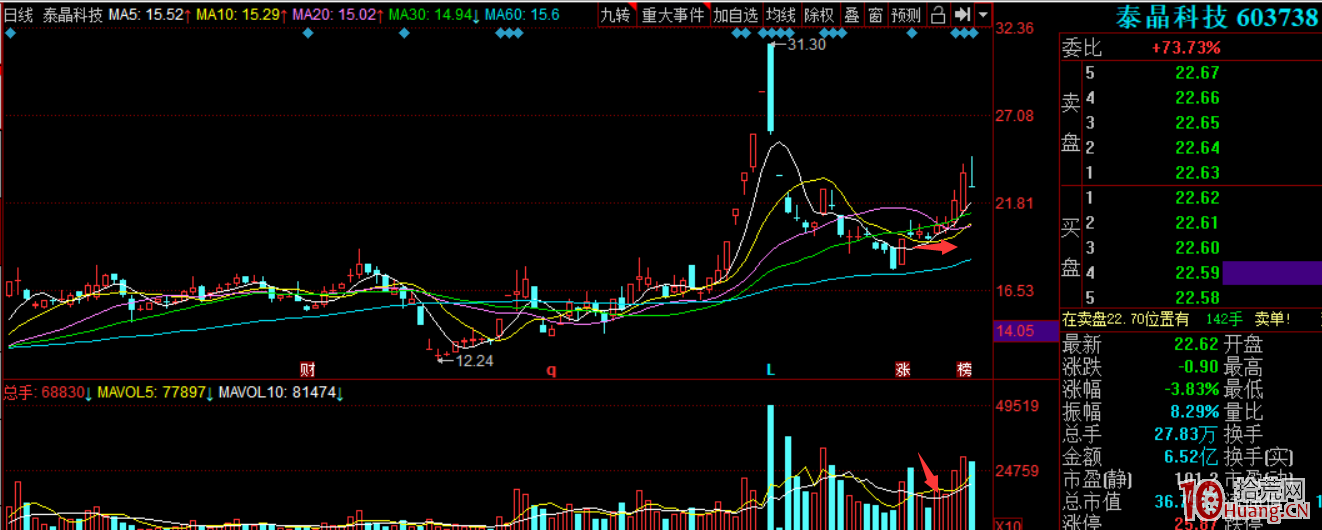Viewport: 1322px width, 530px height.
Task: Toggle 除权 ex-rights adjustment
Action: [x=819, y=15]
